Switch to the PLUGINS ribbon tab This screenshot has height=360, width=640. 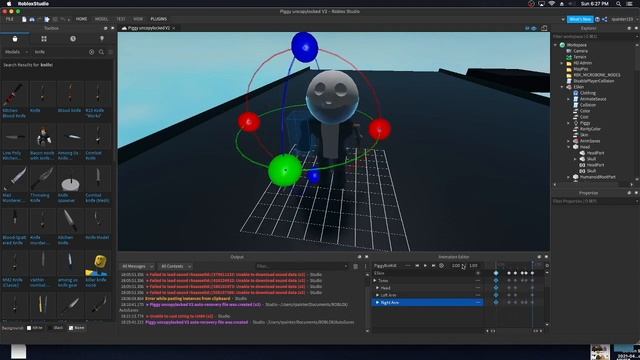pyautogui.click(x=159, y=19)
